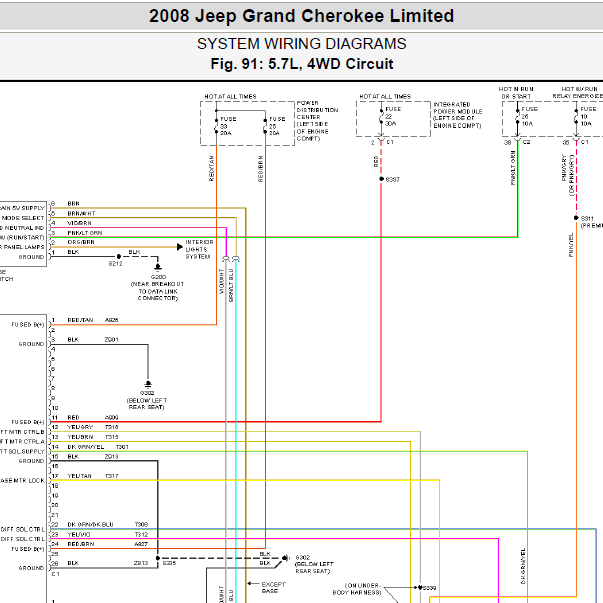Image resolution: width=603 pixels, height=603 pixels.
Task: Click the 'FUSE 22 30A' label
Action: pos(393,116)
